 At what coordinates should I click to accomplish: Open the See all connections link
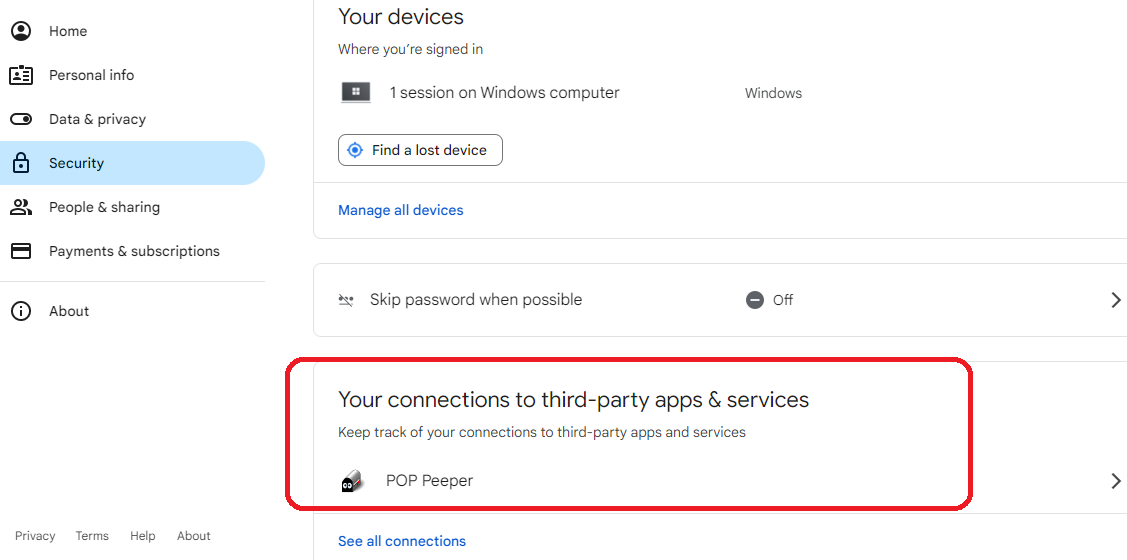[x=402, y=541]
